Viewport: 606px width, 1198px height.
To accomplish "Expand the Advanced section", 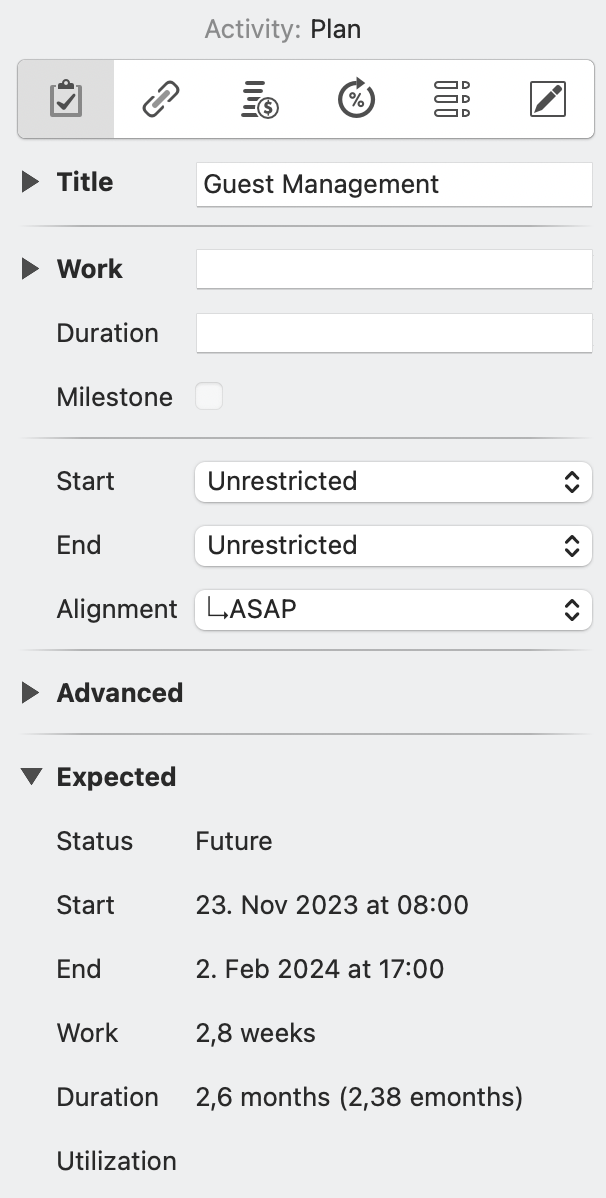I will (29, 692).
